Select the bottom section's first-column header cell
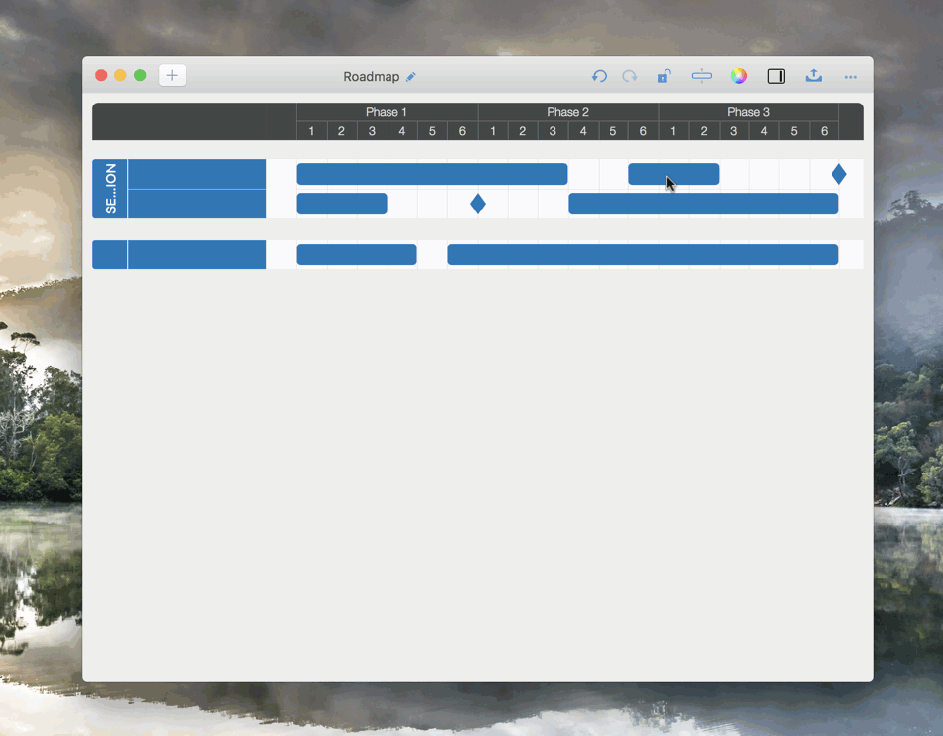Screen dimensions: 943x736 (109, 255)
